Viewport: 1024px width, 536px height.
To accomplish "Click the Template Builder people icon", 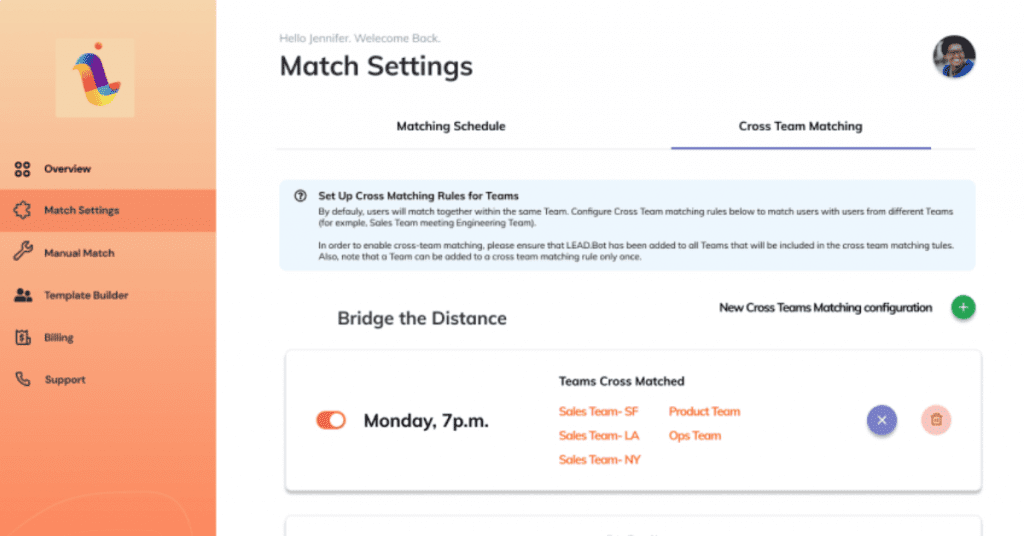I will pos(22,295).
